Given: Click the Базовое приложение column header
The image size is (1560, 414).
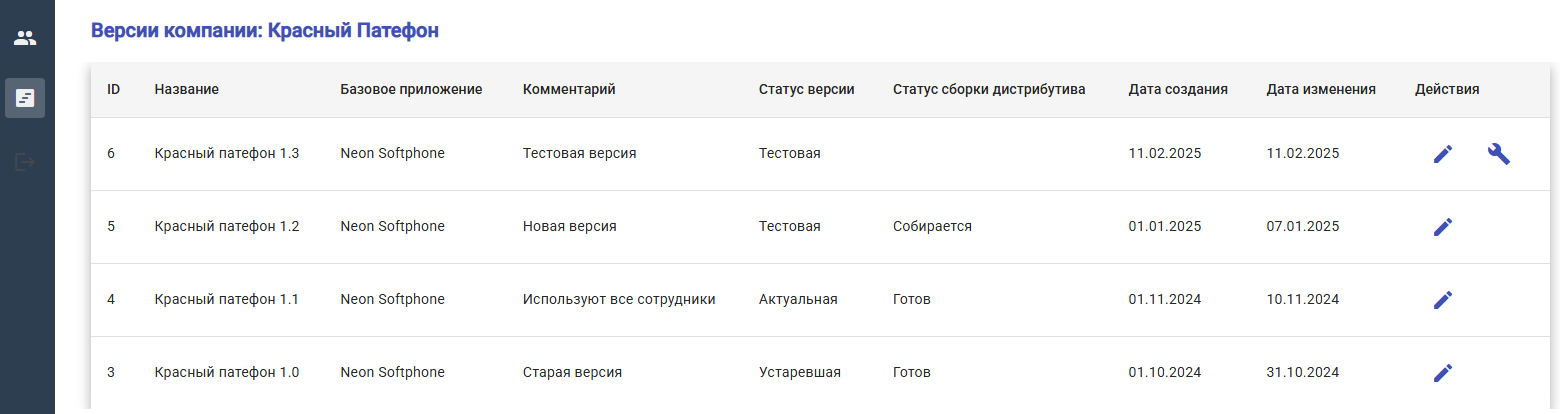Looking at the screenshot, I should coord(411,89).
